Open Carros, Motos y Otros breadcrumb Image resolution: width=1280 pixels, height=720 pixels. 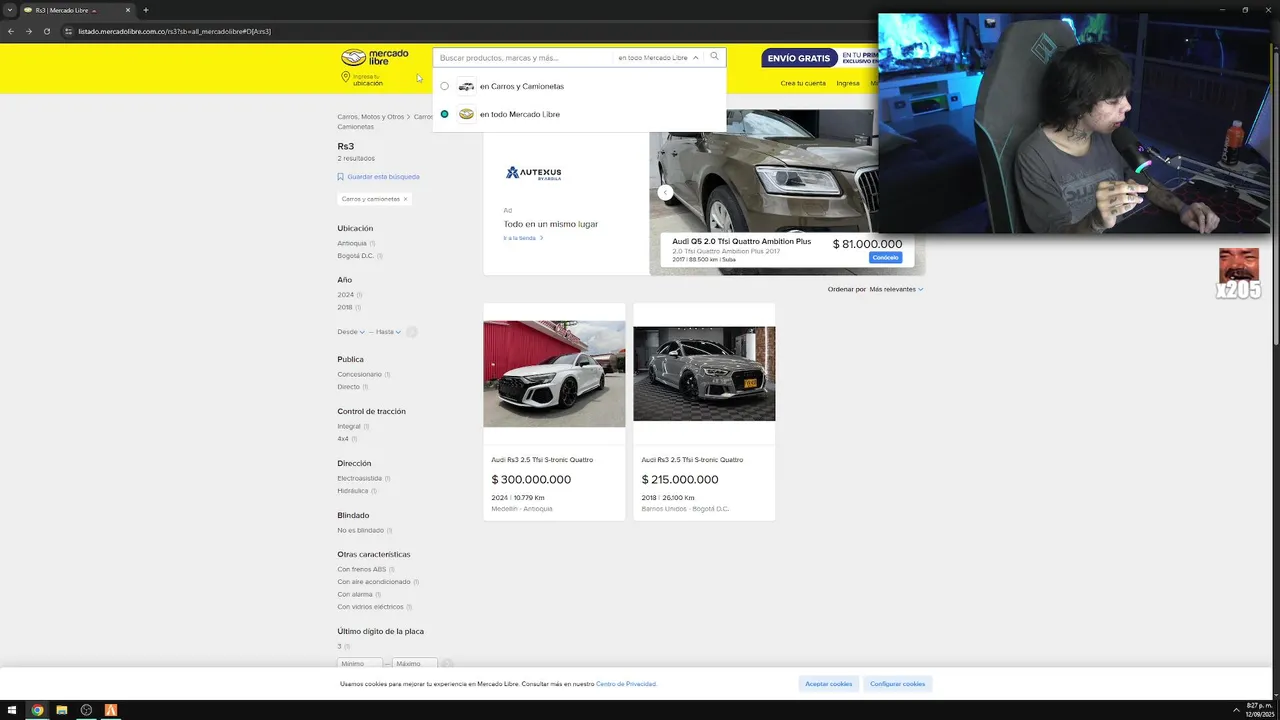[371, 117]
